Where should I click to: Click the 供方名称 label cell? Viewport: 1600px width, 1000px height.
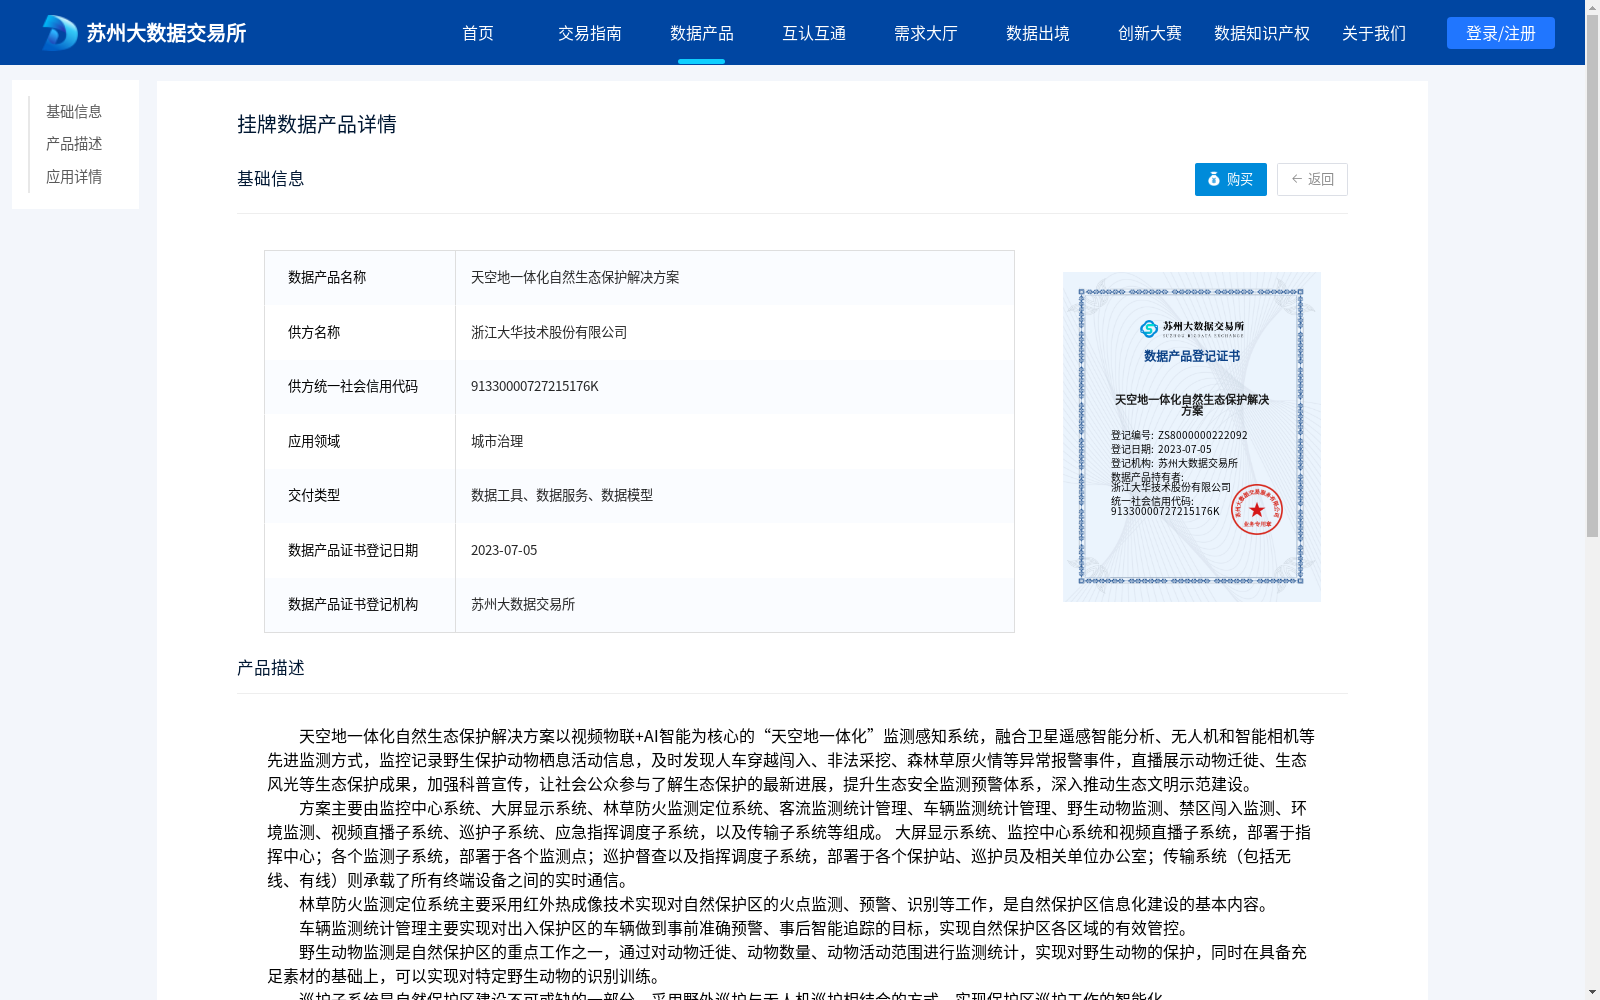360,332
